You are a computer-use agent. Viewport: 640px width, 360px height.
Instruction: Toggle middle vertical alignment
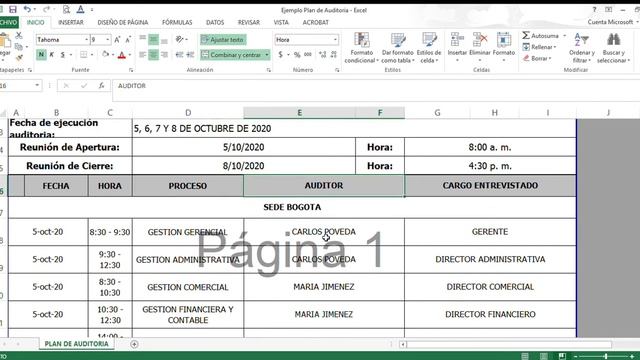(x=153, y=40)
